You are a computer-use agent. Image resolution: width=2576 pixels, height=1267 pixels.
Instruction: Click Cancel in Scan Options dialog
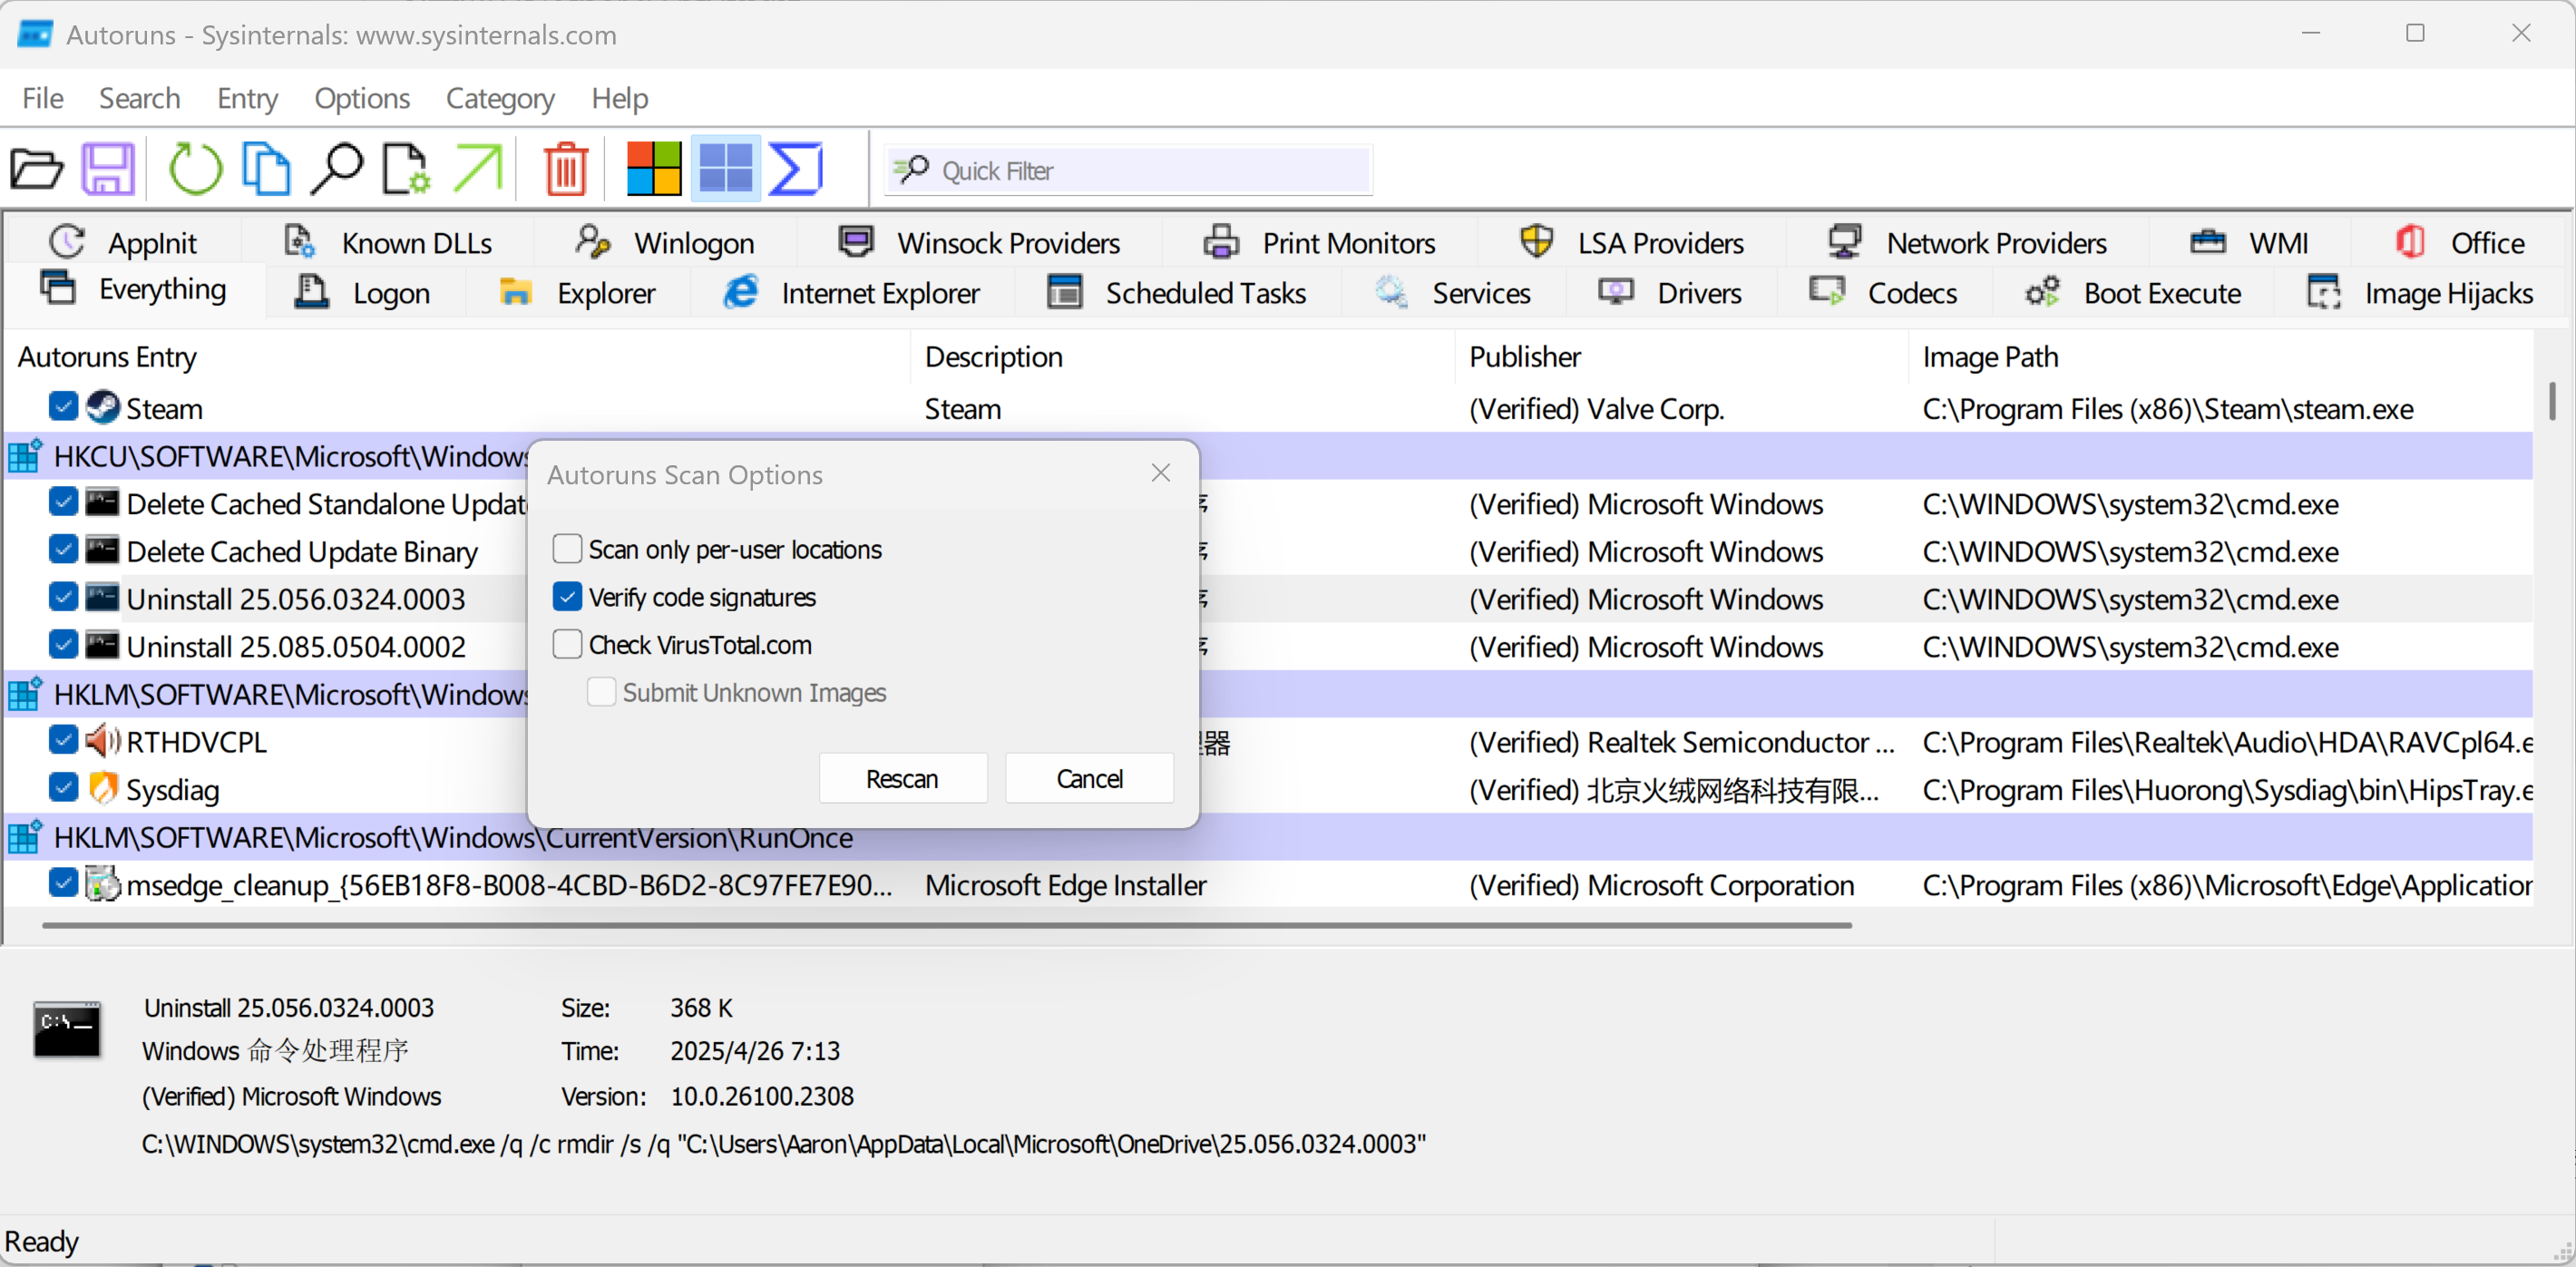click(x=1089, y=778)
